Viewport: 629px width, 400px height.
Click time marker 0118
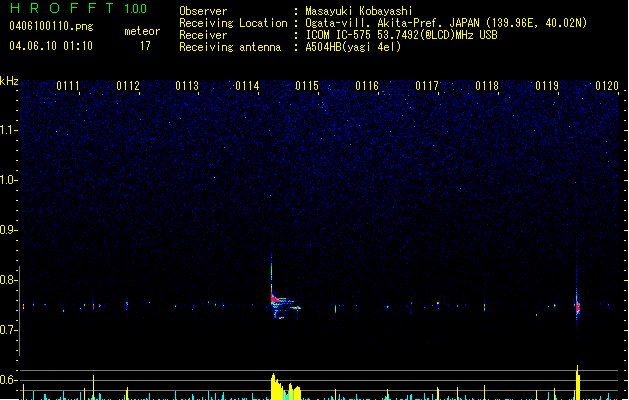(487, 86)
